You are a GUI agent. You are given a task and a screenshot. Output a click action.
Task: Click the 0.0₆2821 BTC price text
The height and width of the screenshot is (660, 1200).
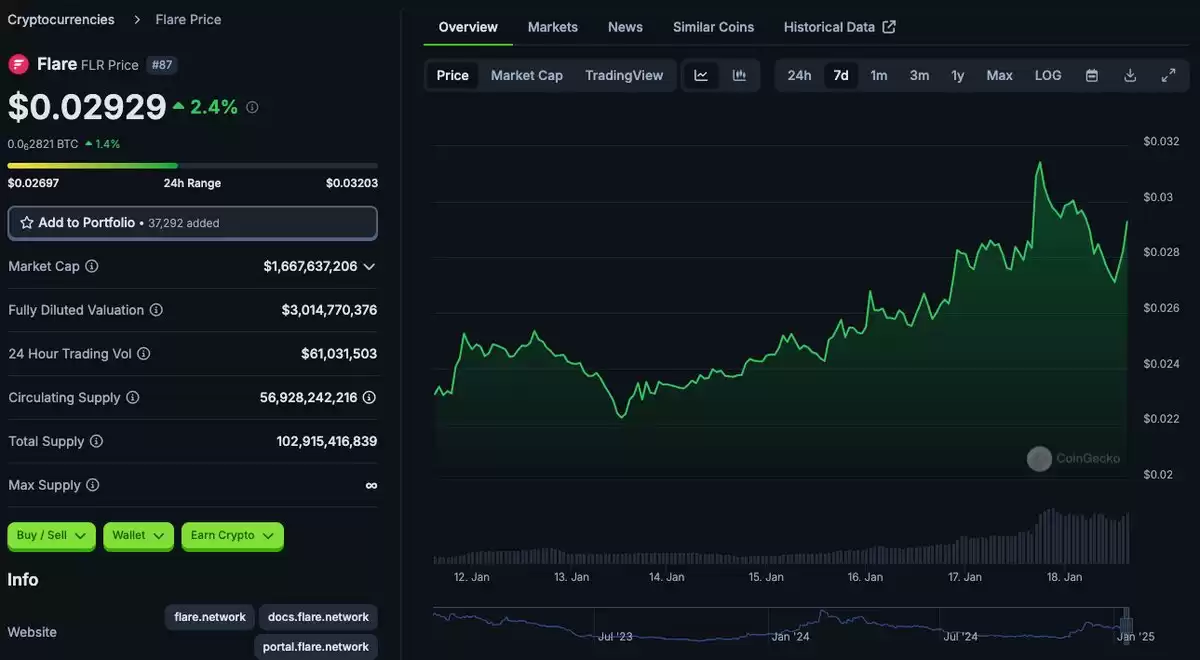click(43, 144)
